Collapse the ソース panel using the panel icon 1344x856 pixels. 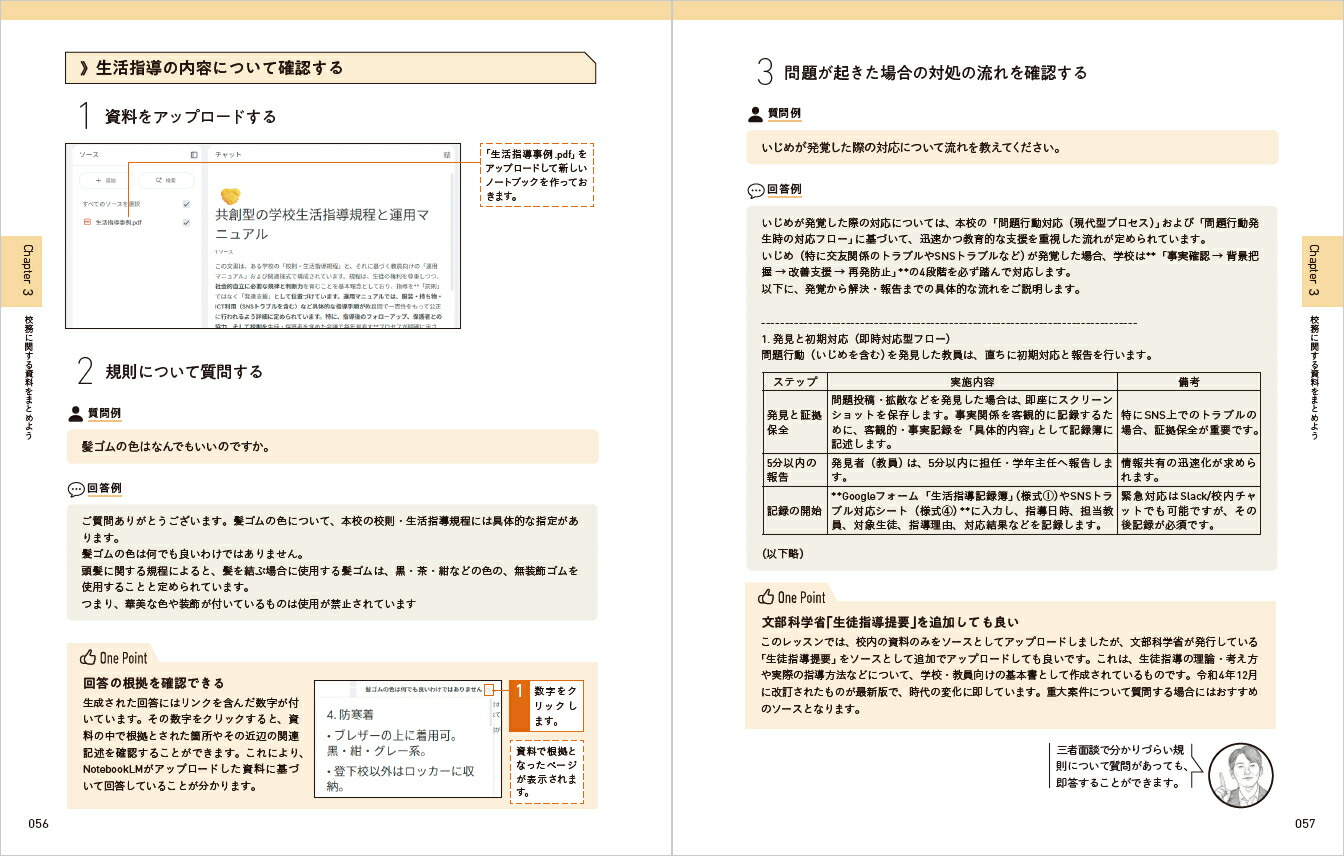pos(194,155)
